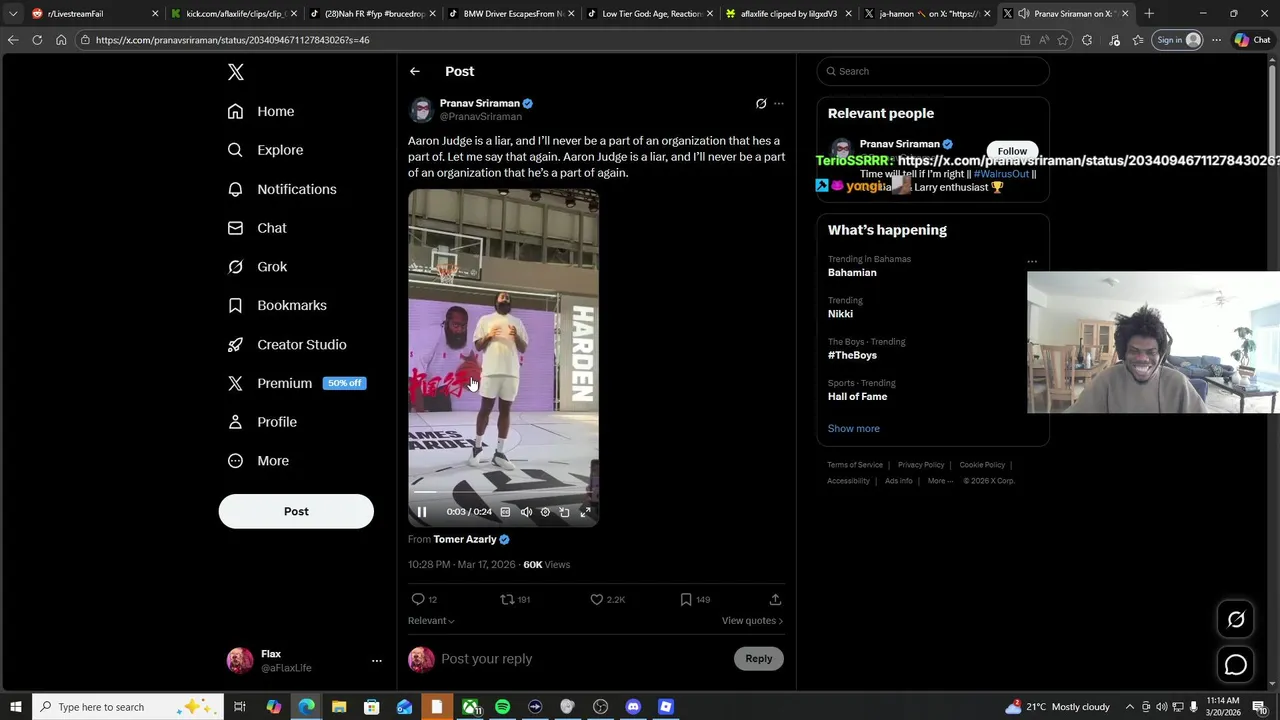Click the grey Reply button
This screenshot has width=1280, height=720.
point(759,658)
